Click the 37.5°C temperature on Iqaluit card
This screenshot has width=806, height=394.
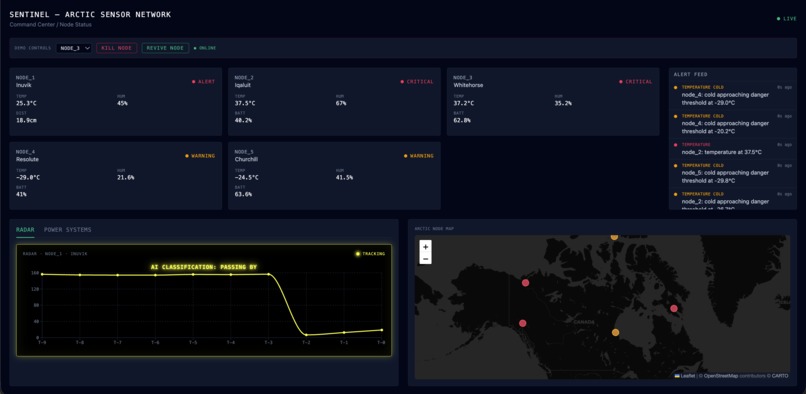(x=245, y=103)
